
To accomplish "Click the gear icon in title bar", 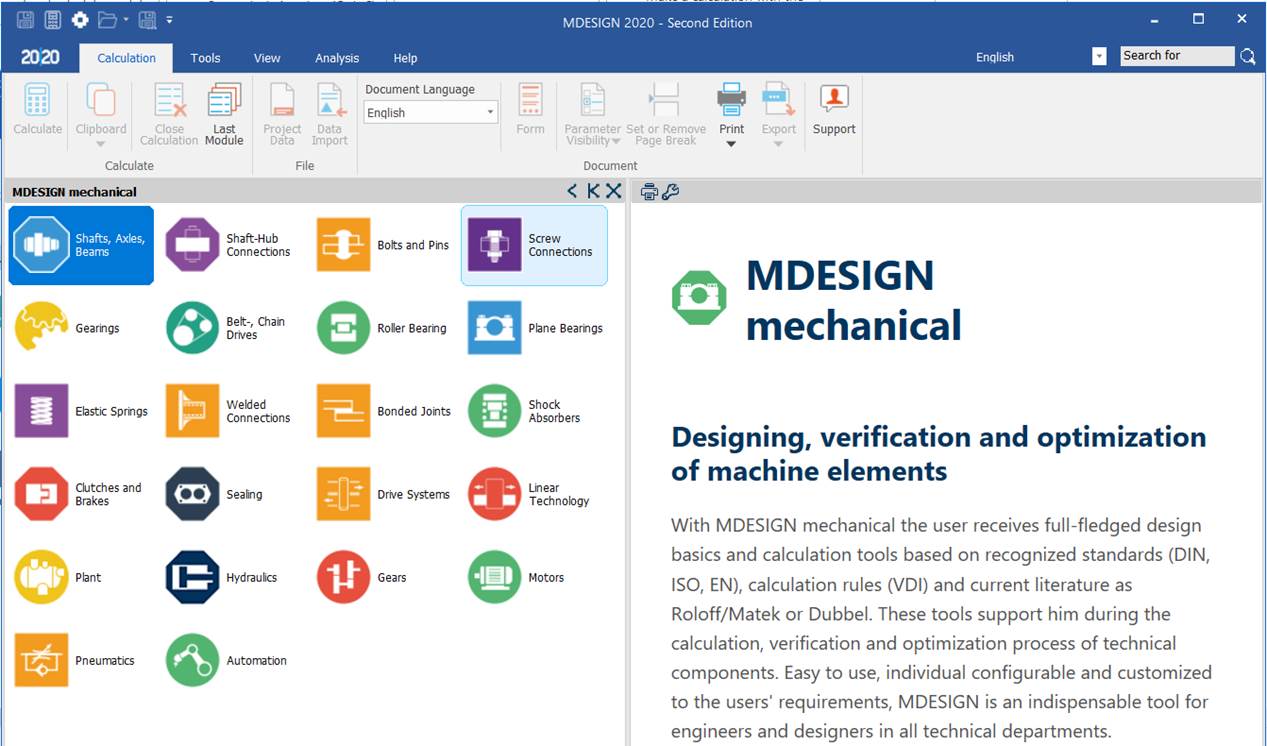I will click(x=80, y=19).
